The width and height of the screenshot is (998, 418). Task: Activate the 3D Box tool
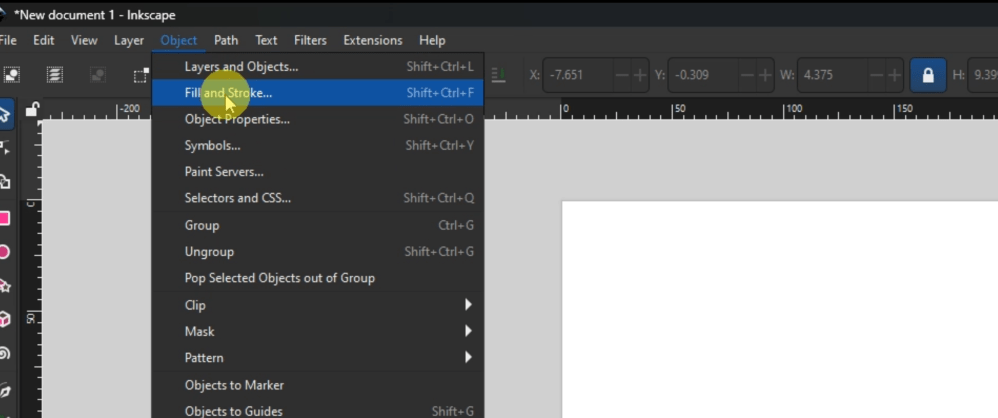click(5, 319)
